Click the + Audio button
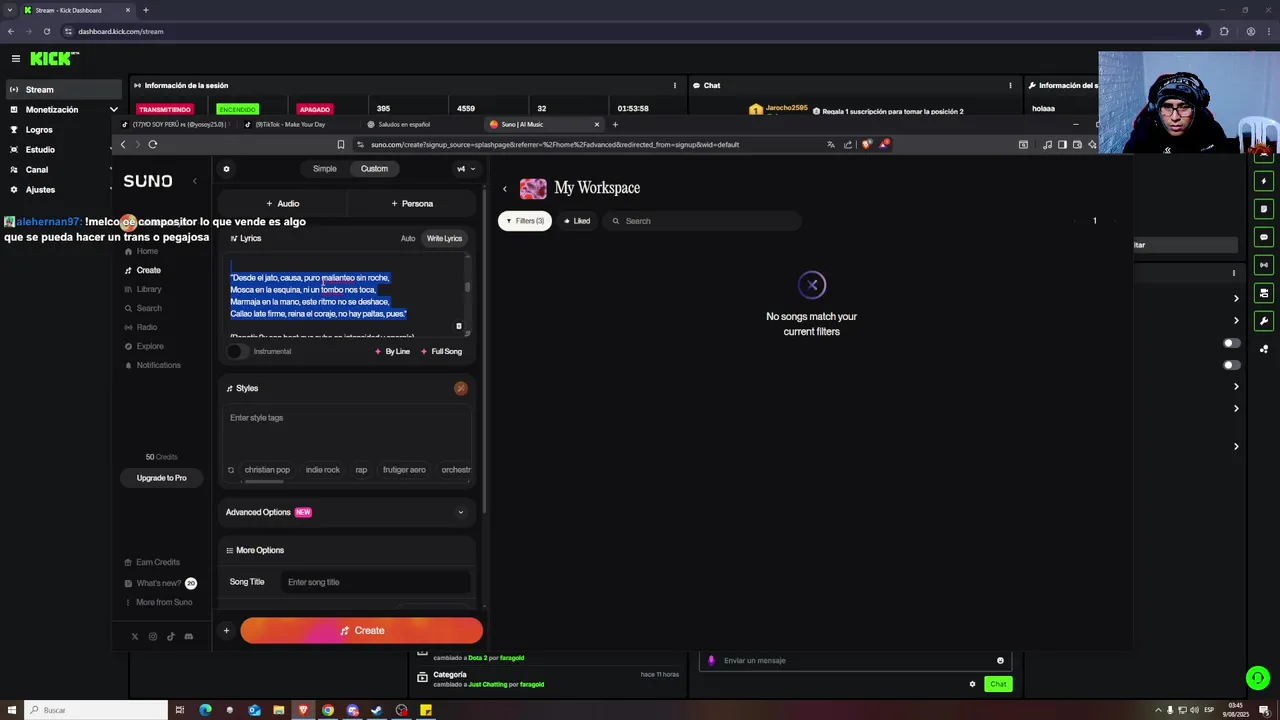 (x=283, y=204)
